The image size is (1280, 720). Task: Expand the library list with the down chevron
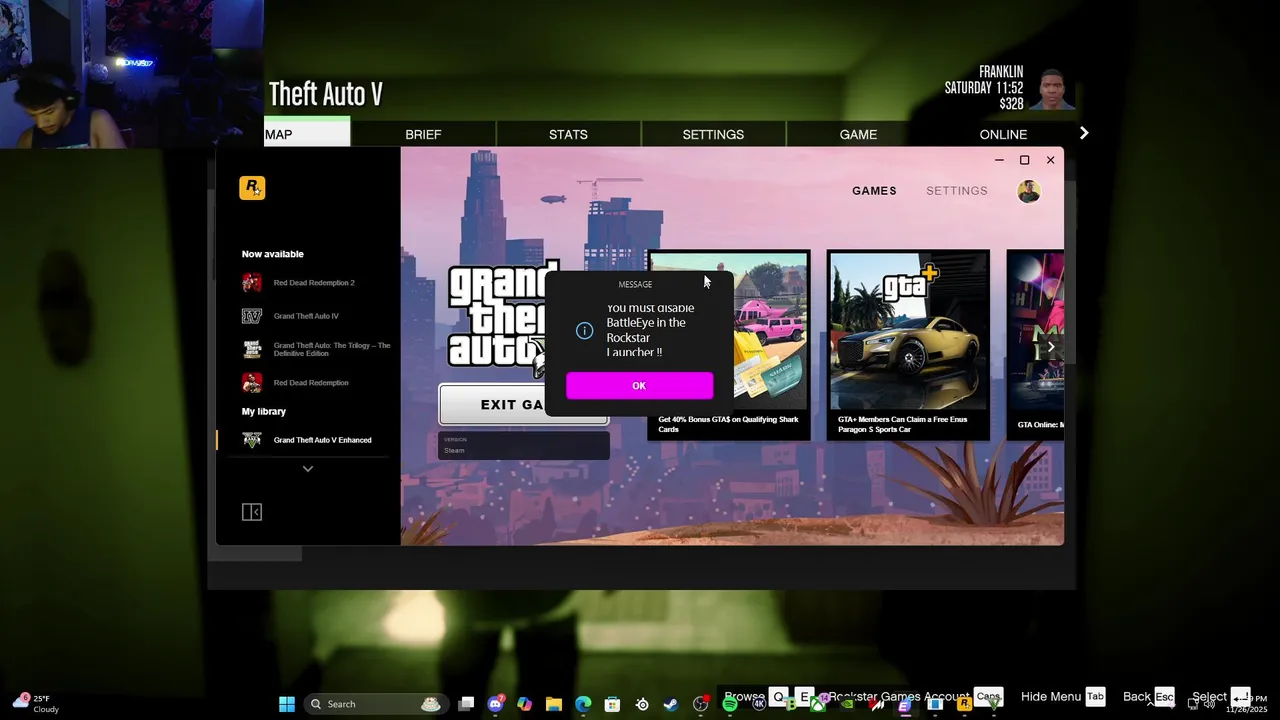tap(308, 469)
